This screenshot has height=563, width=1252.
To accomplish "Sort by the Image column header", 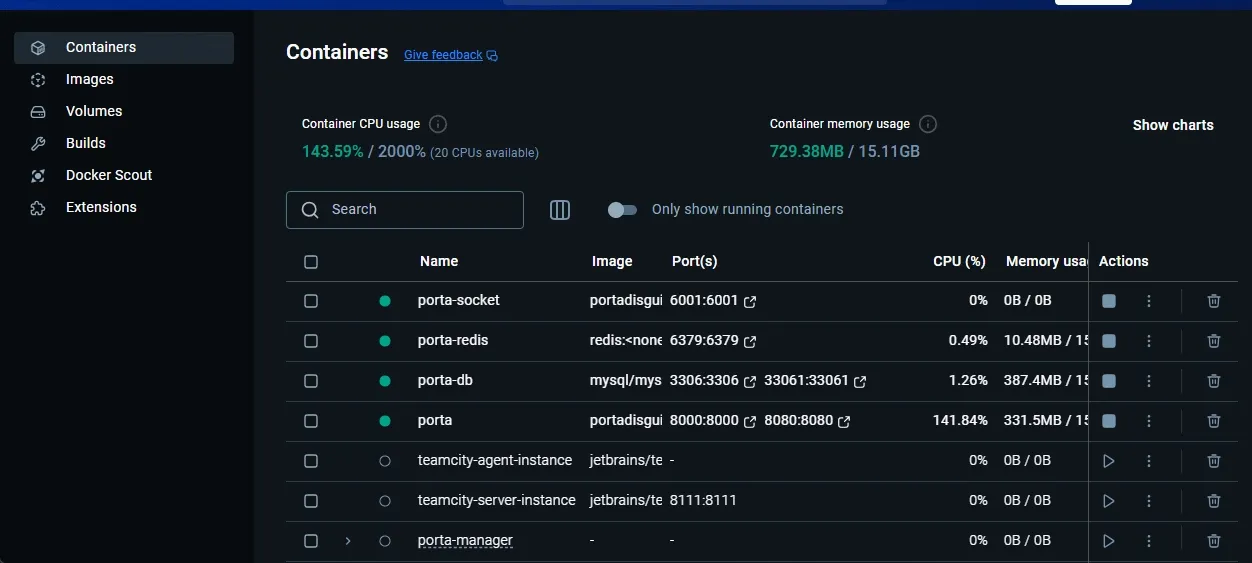I will (x=612, y=261).
